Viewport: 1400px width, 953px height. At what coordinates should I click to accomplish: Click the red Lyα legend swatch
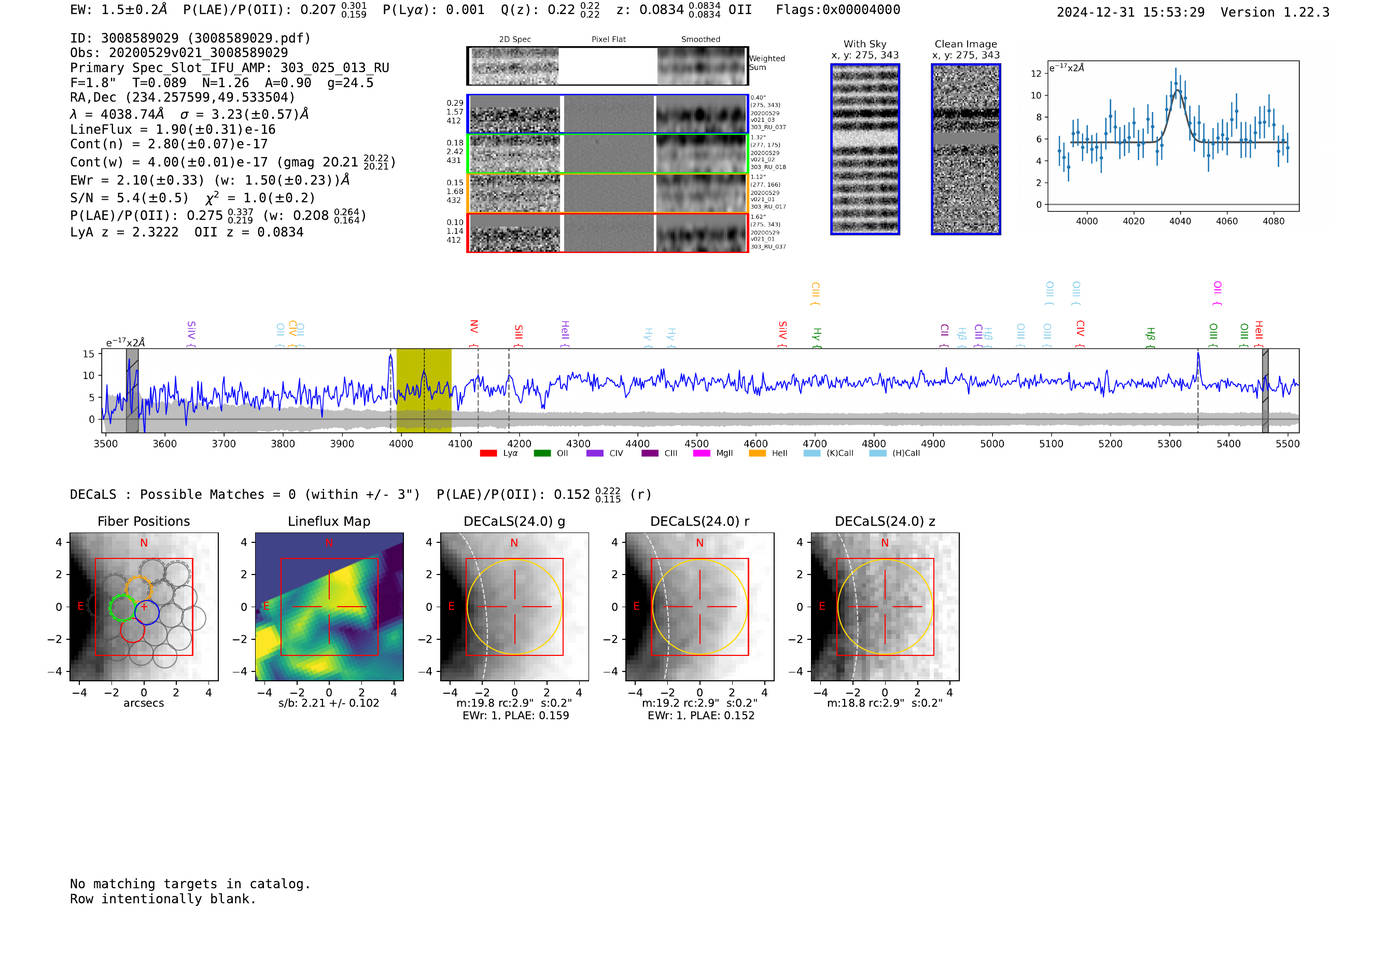pos(488,454)
